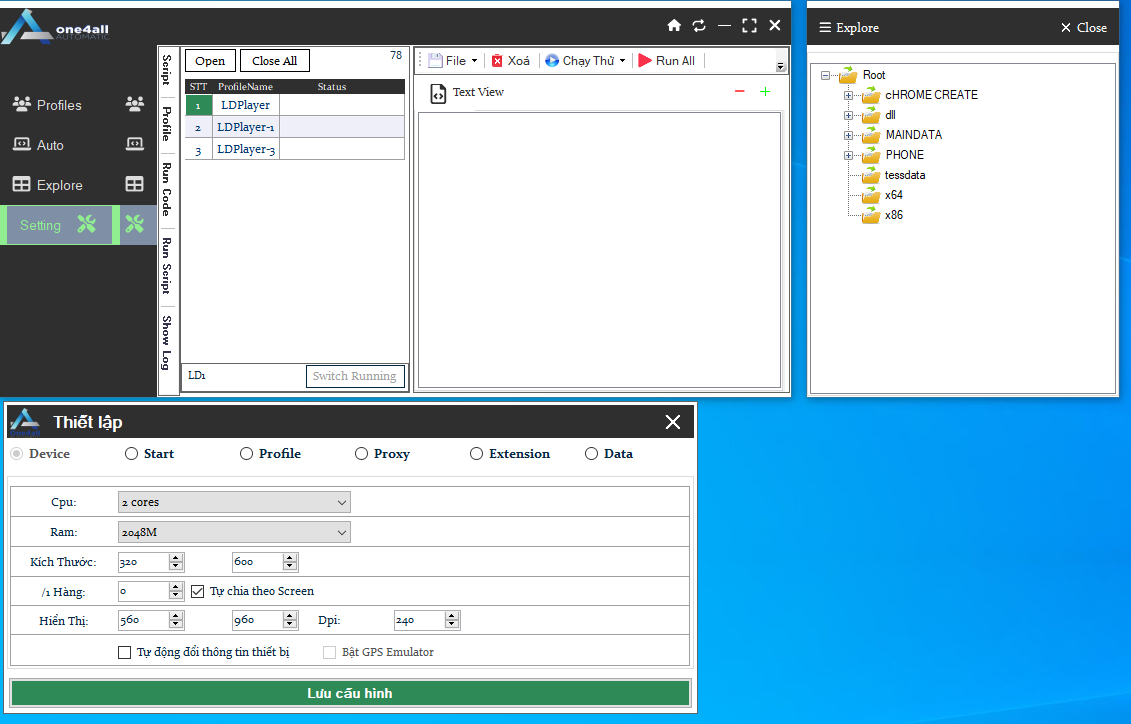The width and height of the screenshot is (1131, 724).
Task: Switch to the Run Code vertical tab
Action: tap(167, 189)
